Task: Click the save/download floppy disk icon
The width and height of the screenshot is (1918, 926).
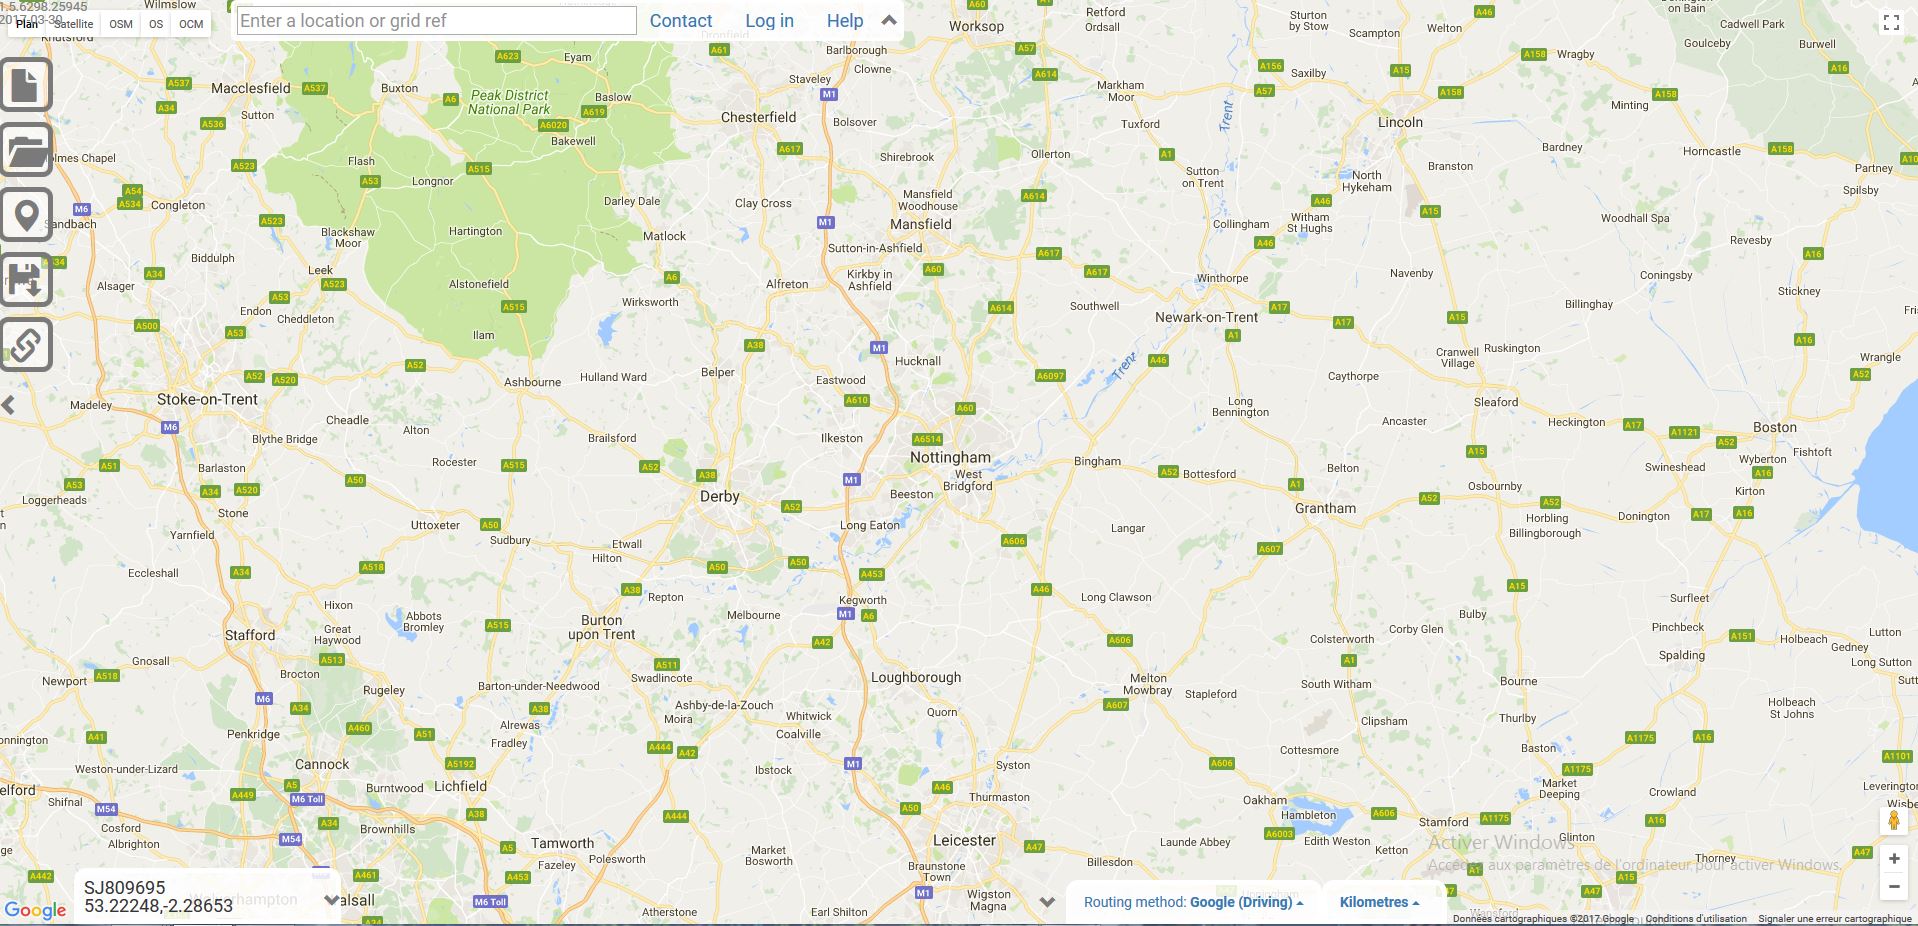Action: (x=26, y=280)
